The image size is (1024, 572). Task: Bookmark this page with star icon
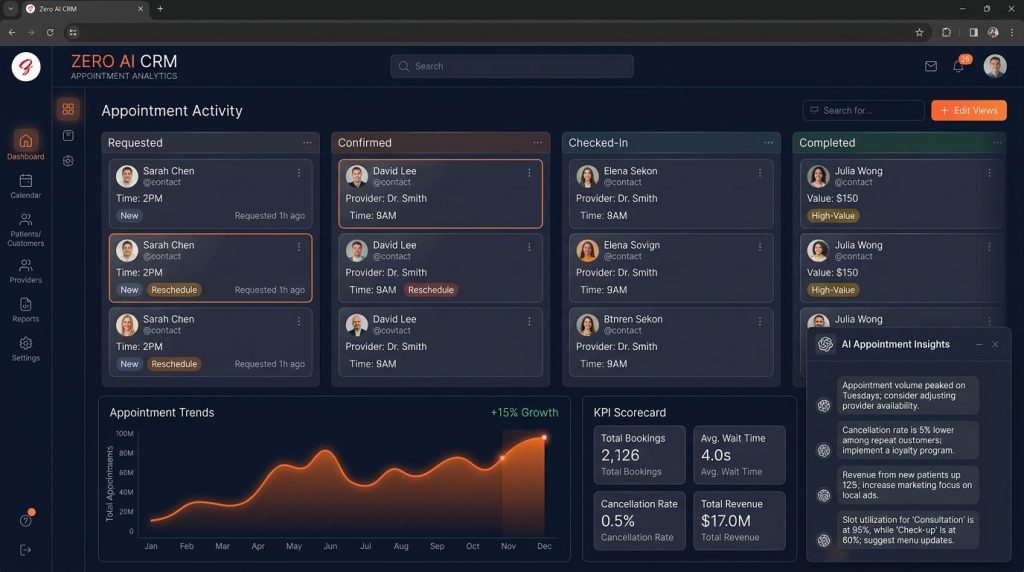919,32
